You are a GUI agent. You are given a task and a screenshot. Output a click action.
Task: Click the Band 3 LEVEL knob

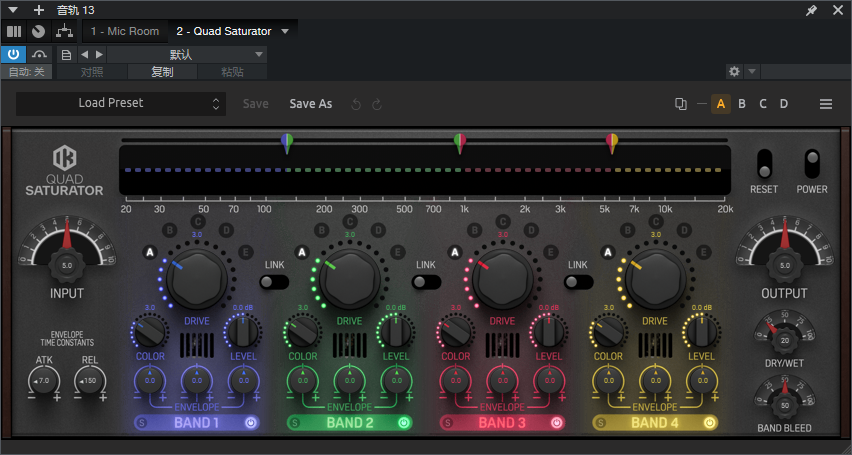549,332
